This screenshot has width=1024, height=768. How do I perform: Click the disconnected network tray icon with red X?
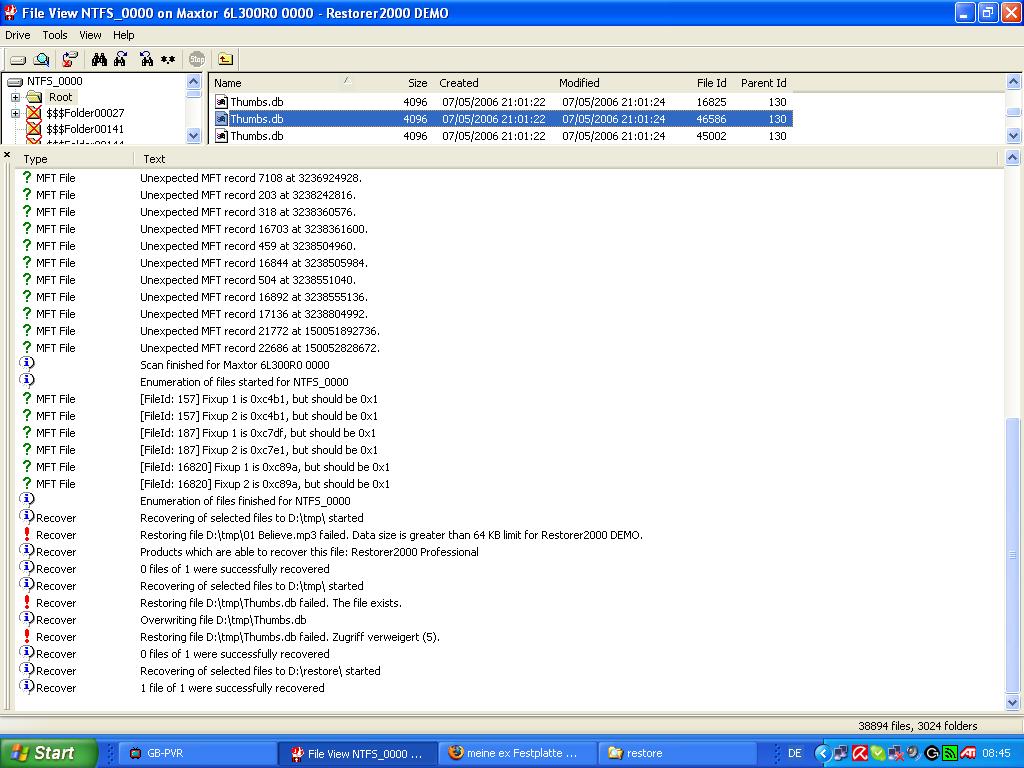895,753
